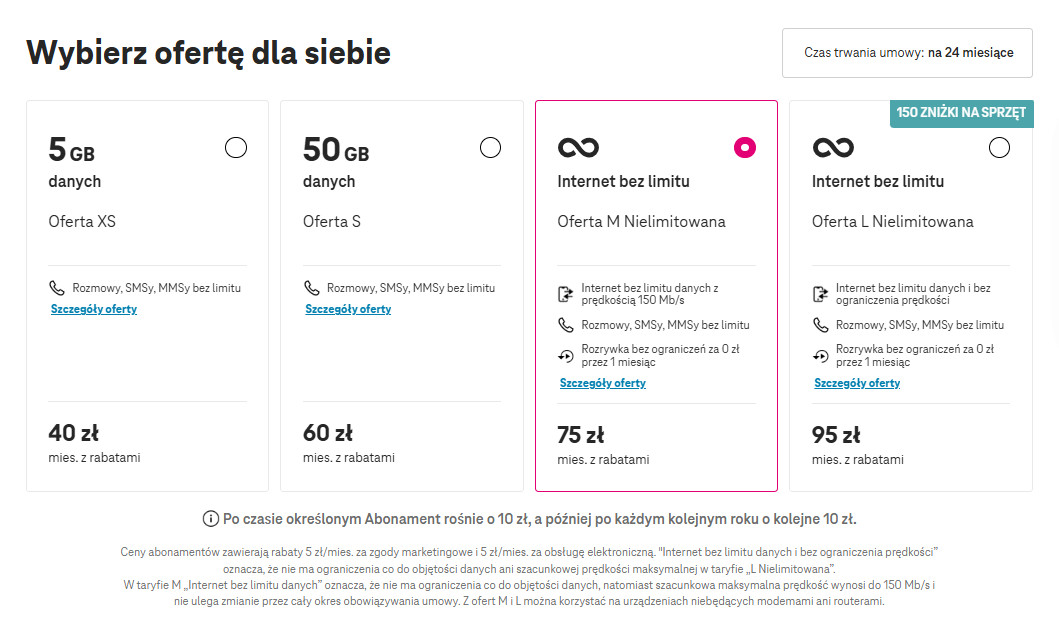View Szczegóły oferty for Oferta M Nielimitowana
The width and height of the screenshot is (1059, 631).
pos(603,383)
